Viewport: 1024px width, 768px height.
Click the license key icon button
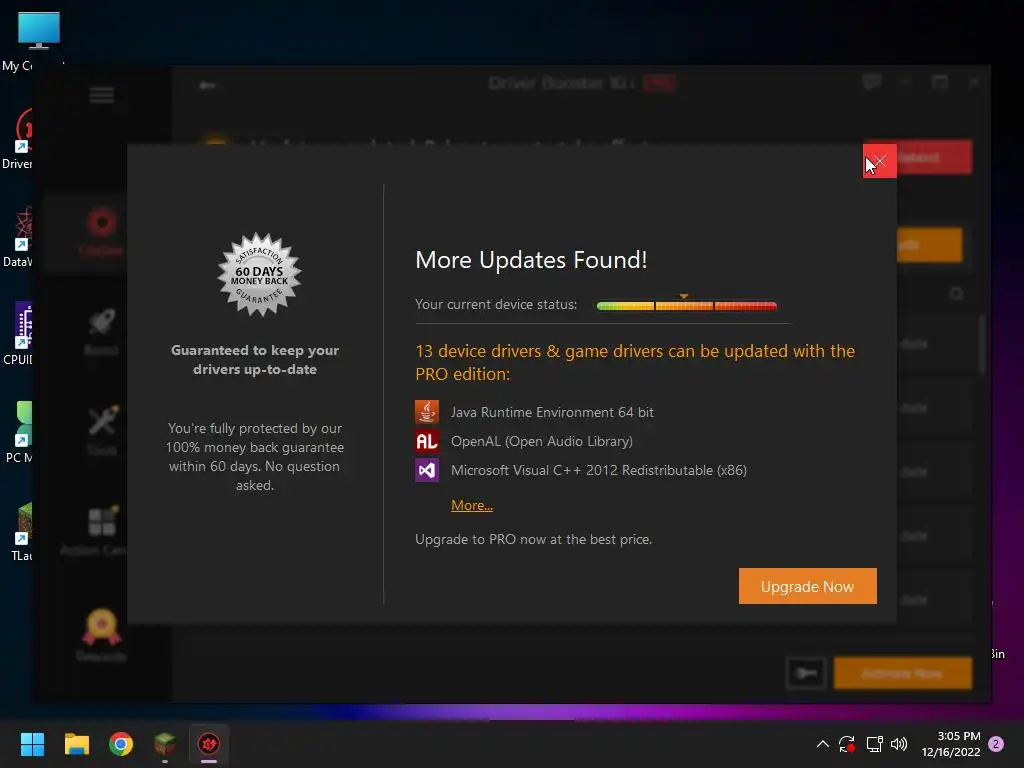[x=806, y=673]
